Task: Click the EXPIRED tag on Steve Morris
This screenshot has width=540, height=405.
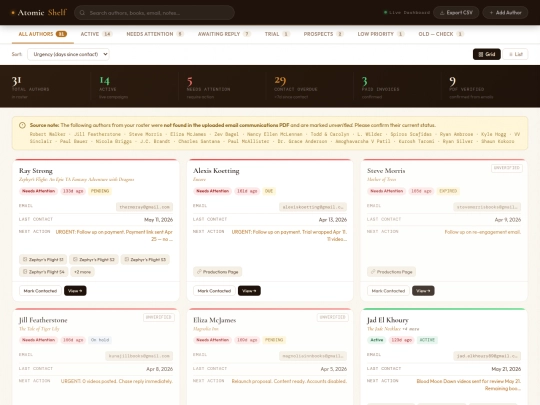Action: [448, 191]
